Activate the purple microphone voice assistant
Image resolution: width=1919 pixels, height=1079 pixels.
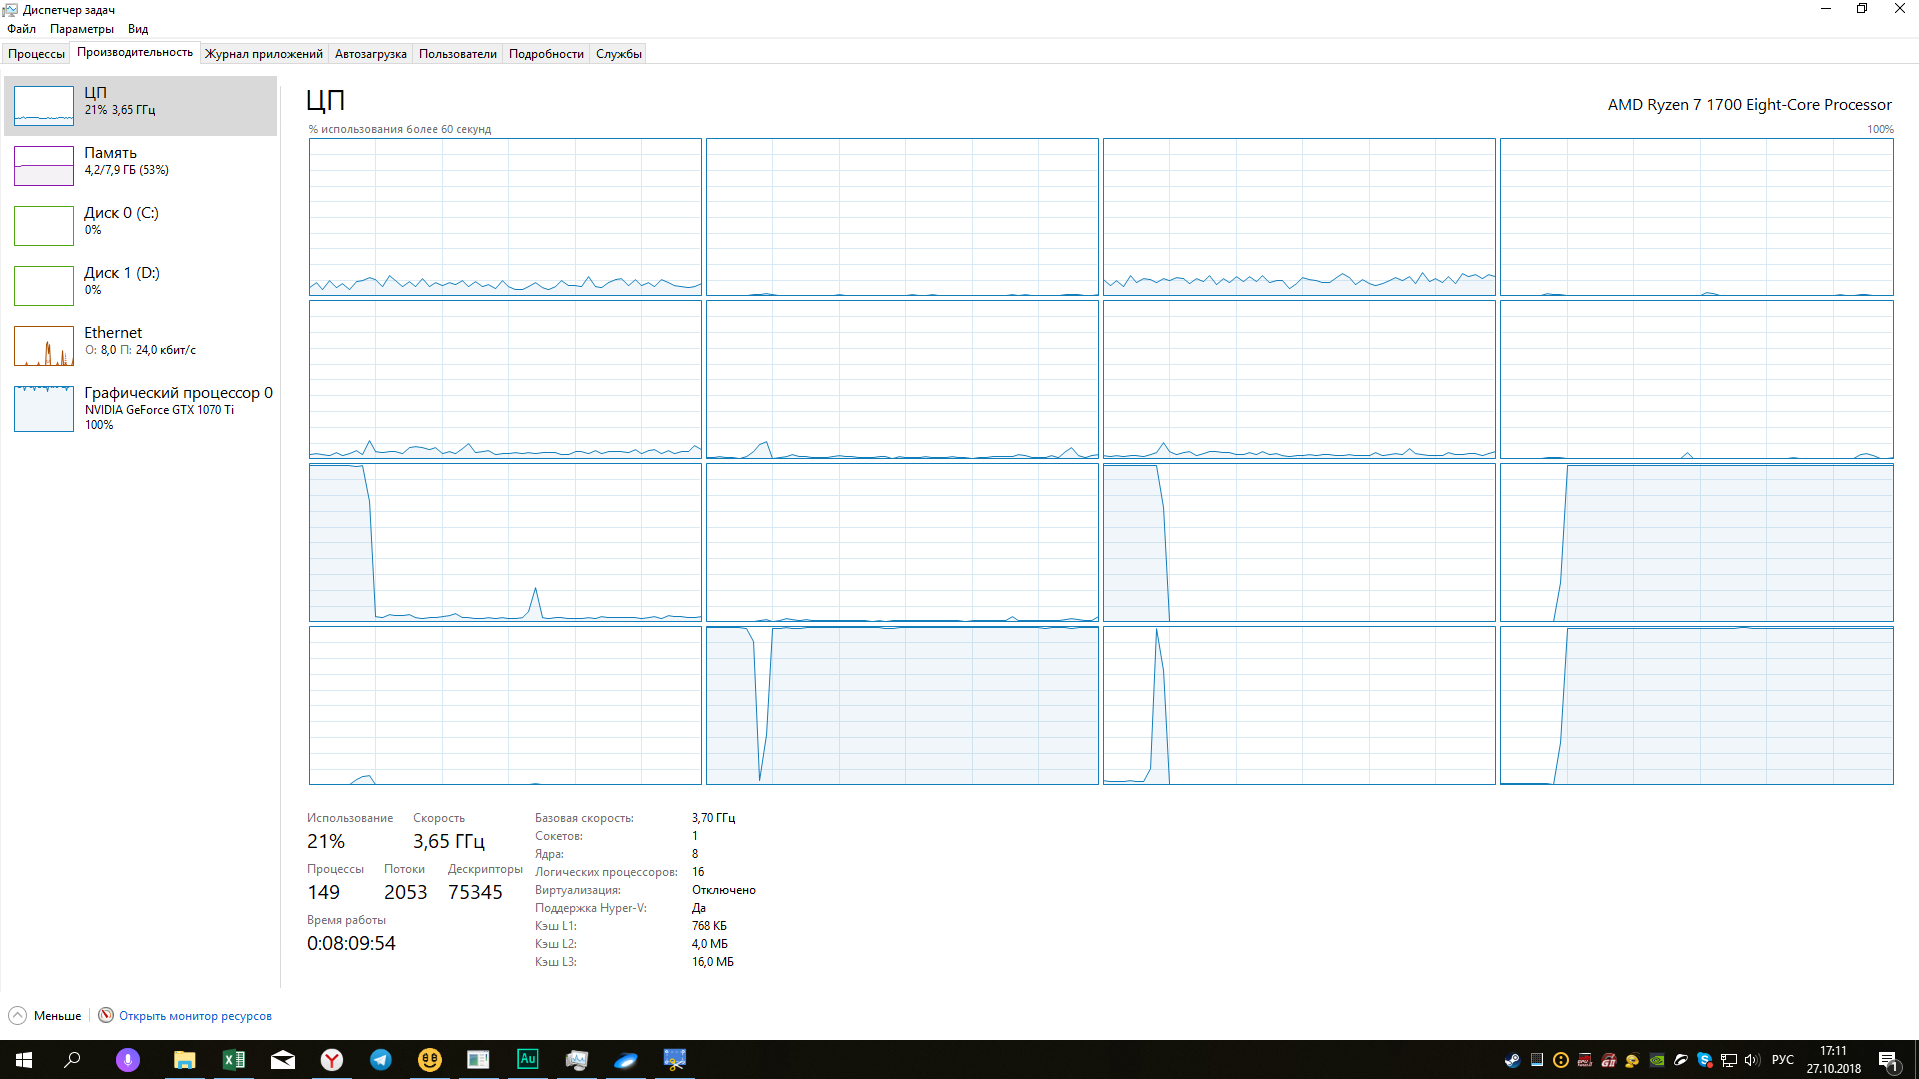[x=128, y=1060]
